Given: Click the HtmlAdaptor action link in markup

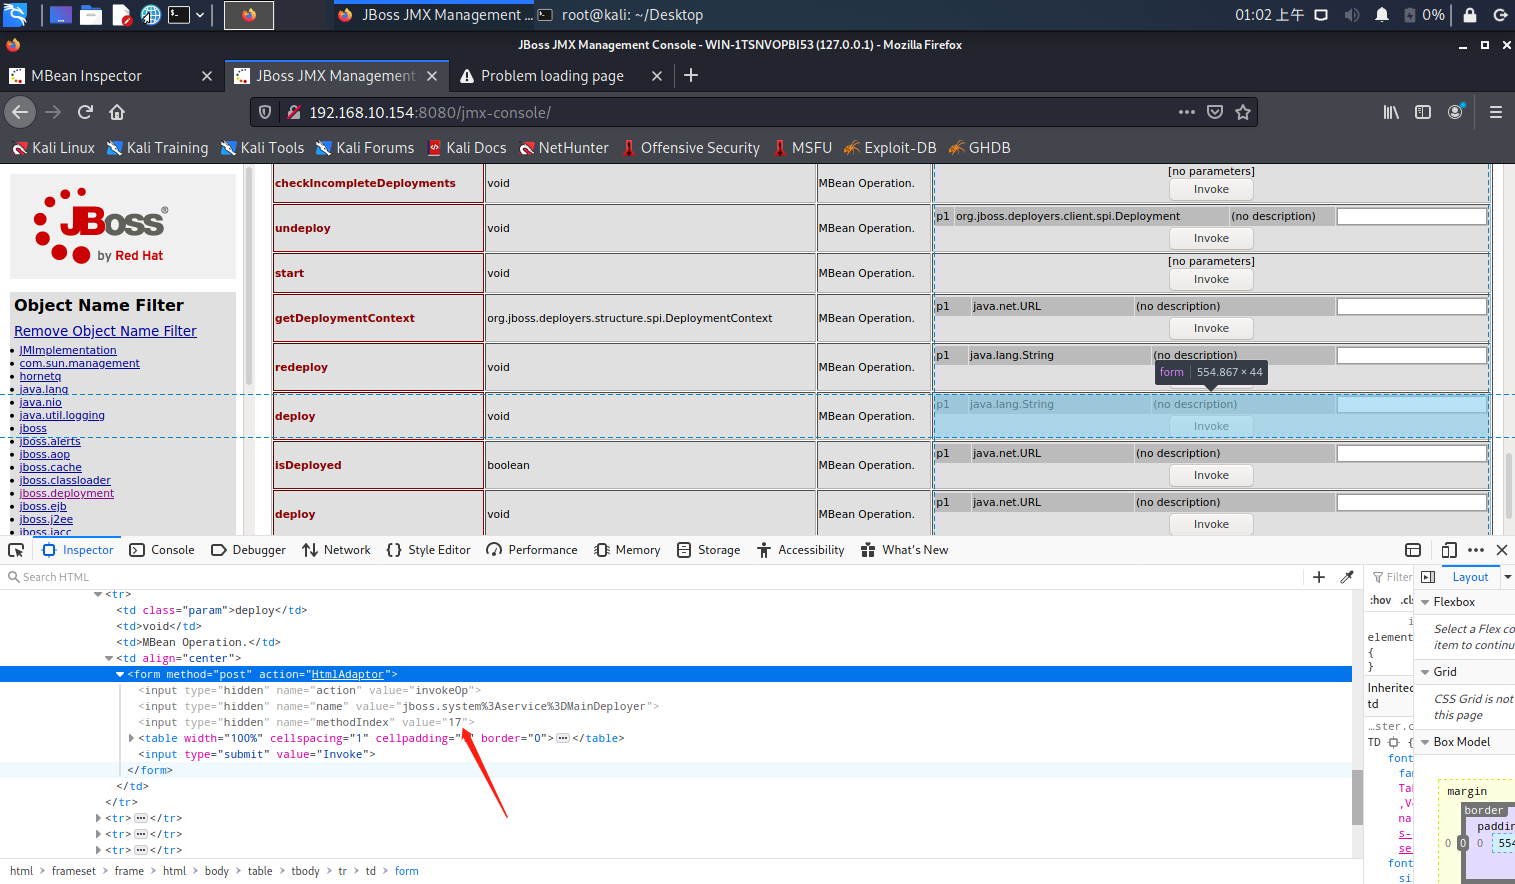Looking at the screenshot, I should 347,674.
